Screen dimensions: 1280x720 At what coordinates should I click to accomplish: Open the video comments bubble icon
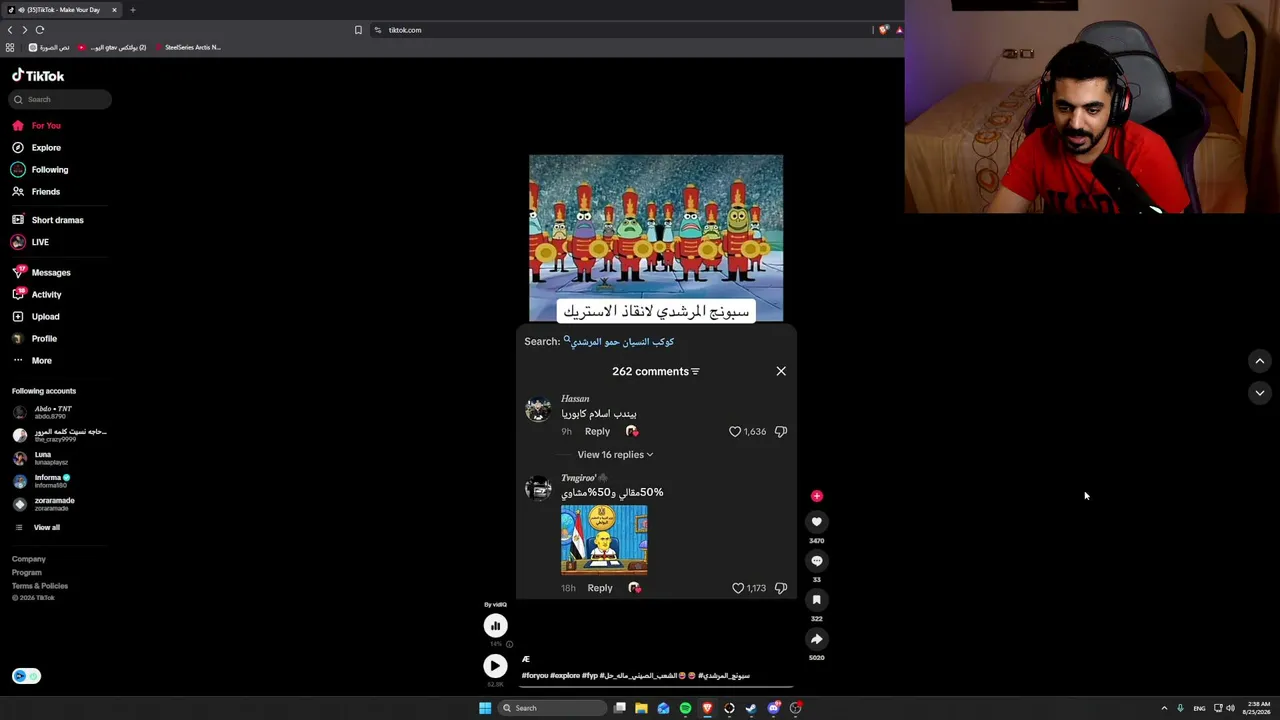(817, 561)
